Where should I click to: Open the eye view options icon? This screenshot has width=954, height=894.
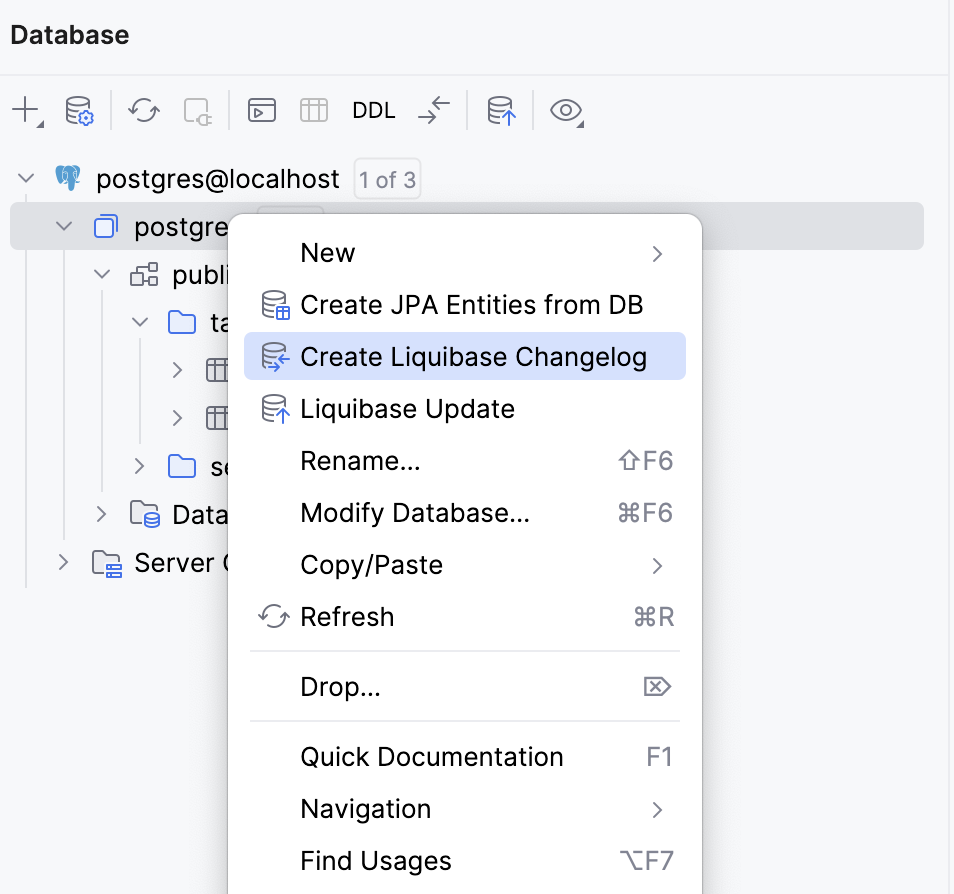[x=566, y=110]
